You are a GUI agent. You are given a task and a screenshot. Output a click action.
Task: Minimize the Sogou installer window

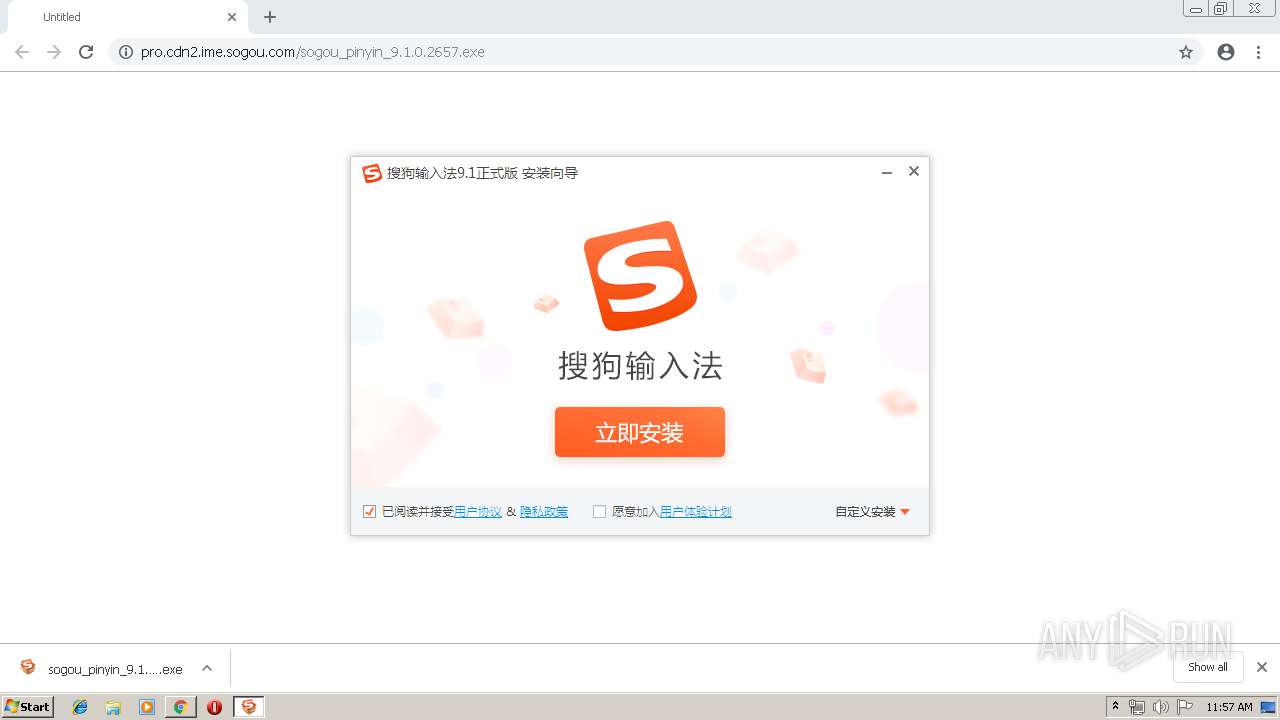[x=886, y=172]
